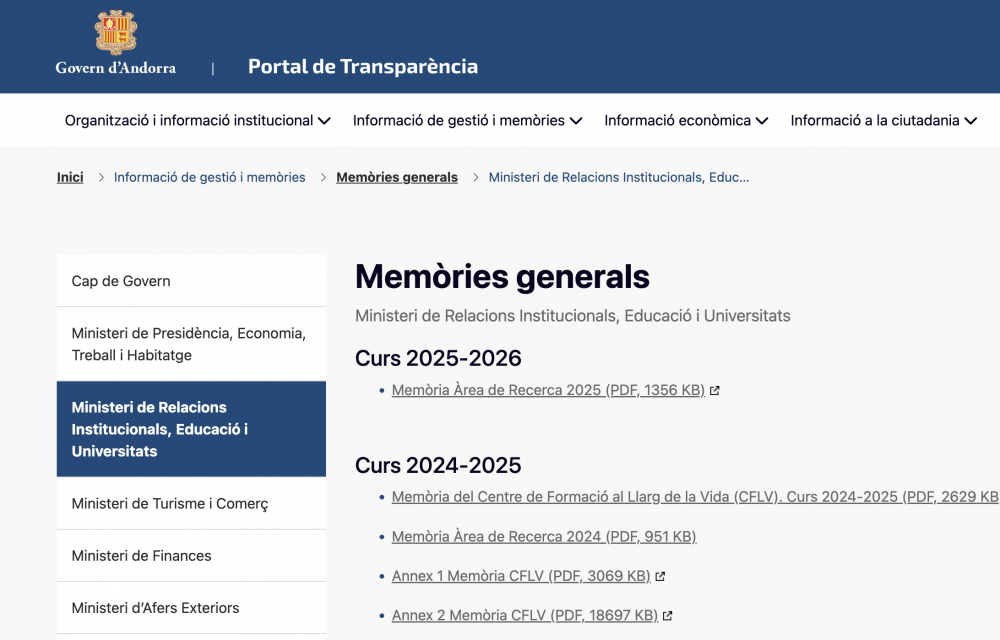Click Informació de gestió i memòries breadcrumb

pos(209,177)
